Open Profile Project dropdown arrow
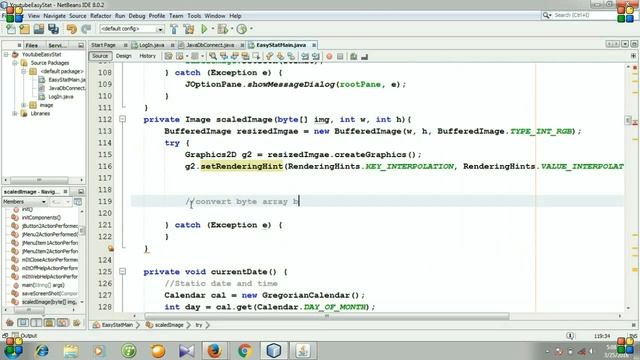This screenshot has height=360, width=640. [x=251, y=29]
